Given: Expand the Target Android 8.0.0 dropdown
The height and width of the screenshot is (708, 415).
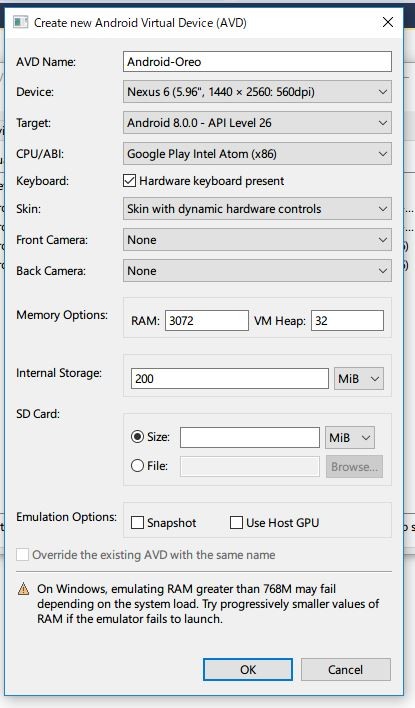Looking at the screenshot, I should pyautogui.click(x=257, y=123).
